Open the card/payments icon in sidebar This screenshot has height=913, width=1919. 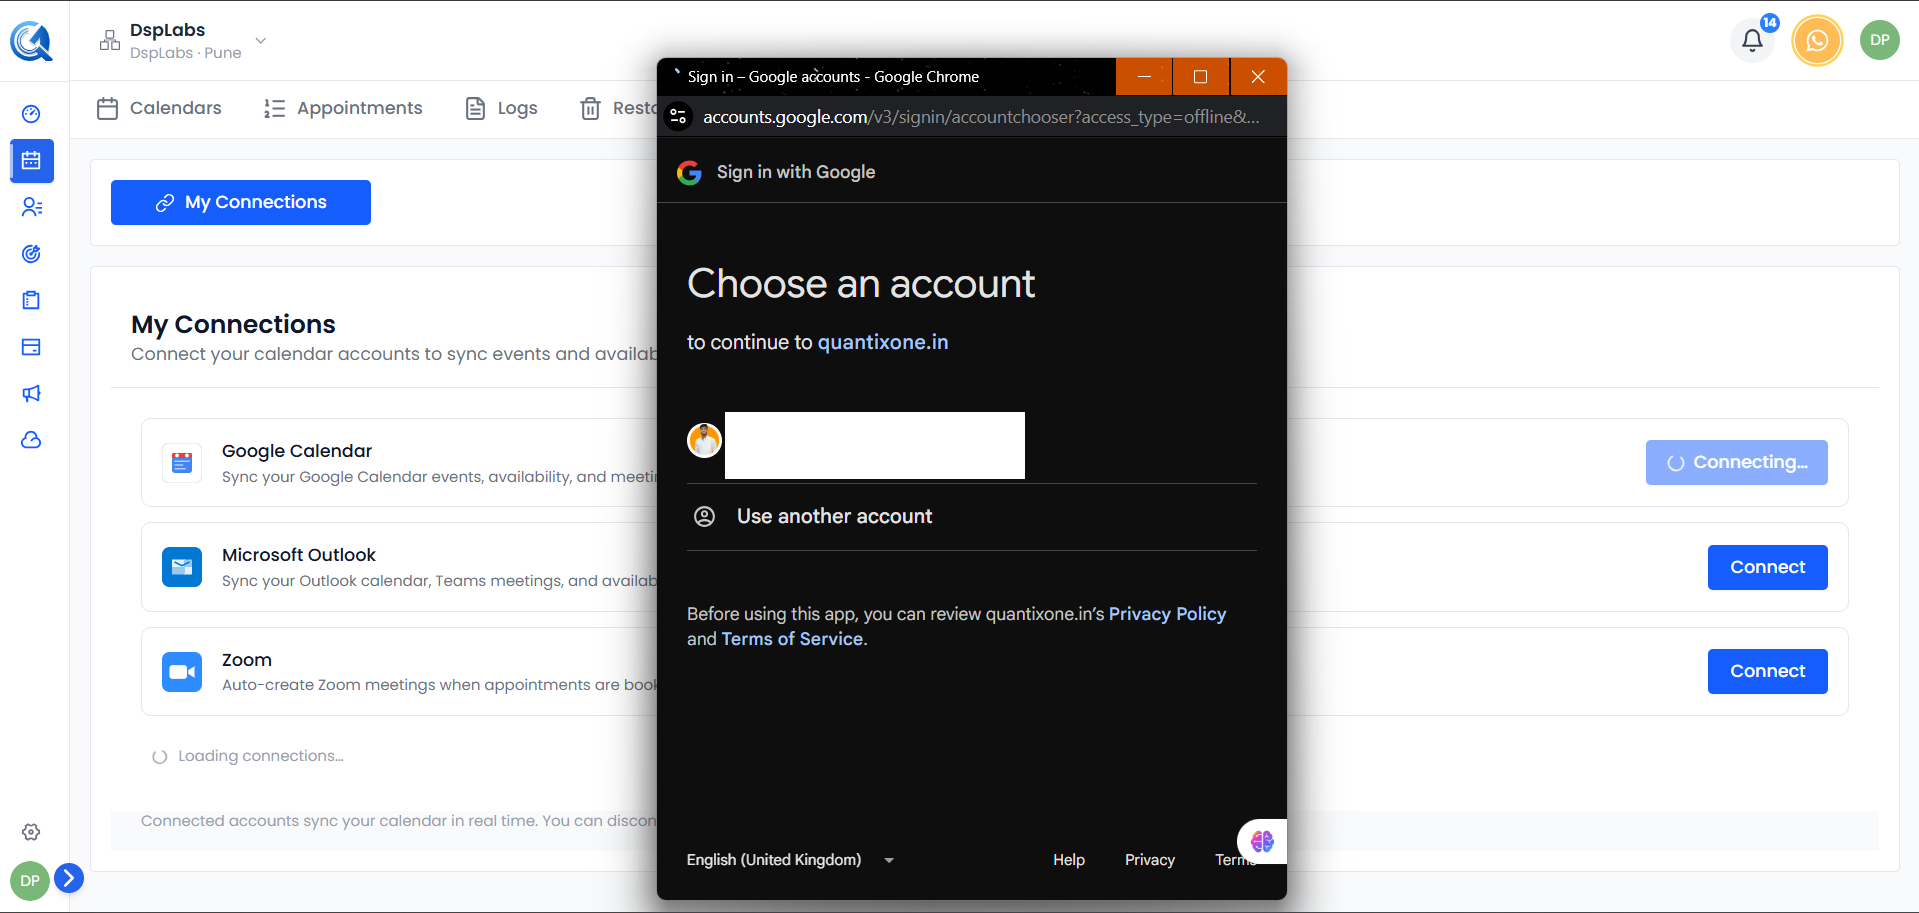(x=31, y=347)
